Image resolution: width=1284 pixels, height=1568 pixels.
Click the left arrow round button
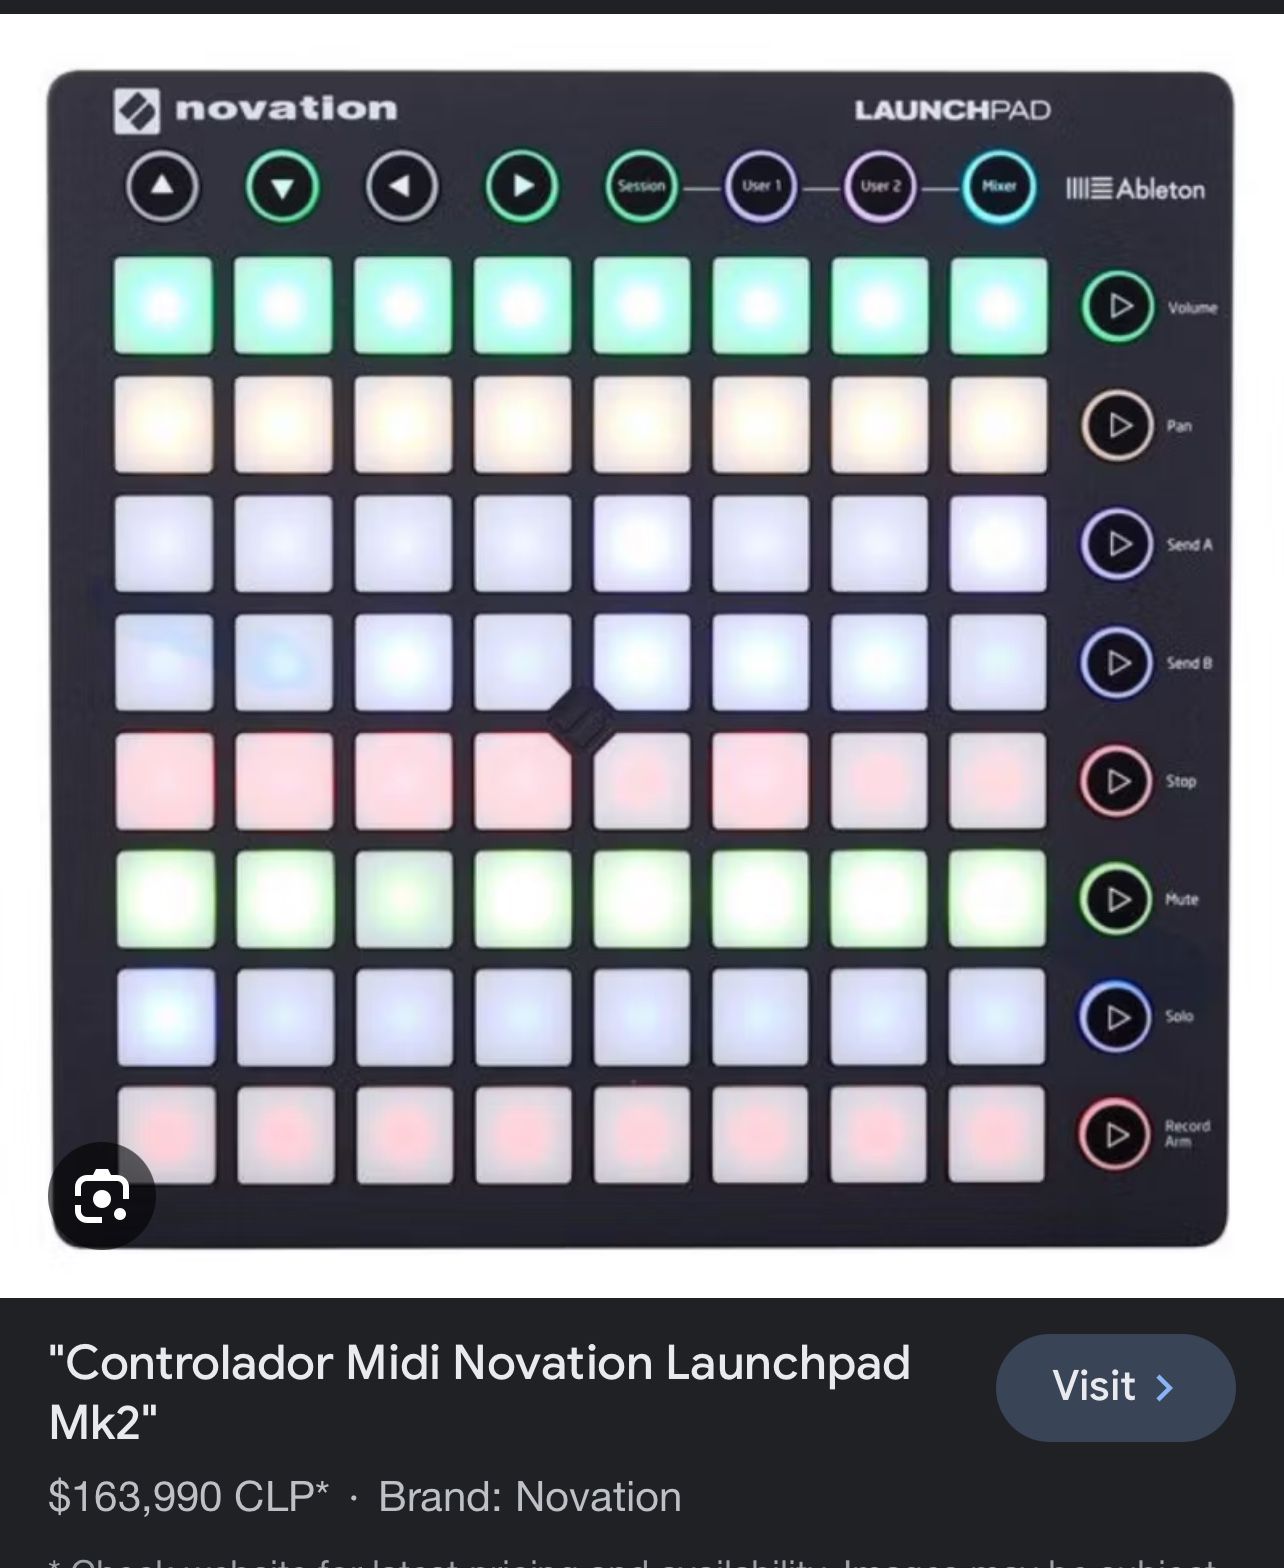[x=402, y=186]
